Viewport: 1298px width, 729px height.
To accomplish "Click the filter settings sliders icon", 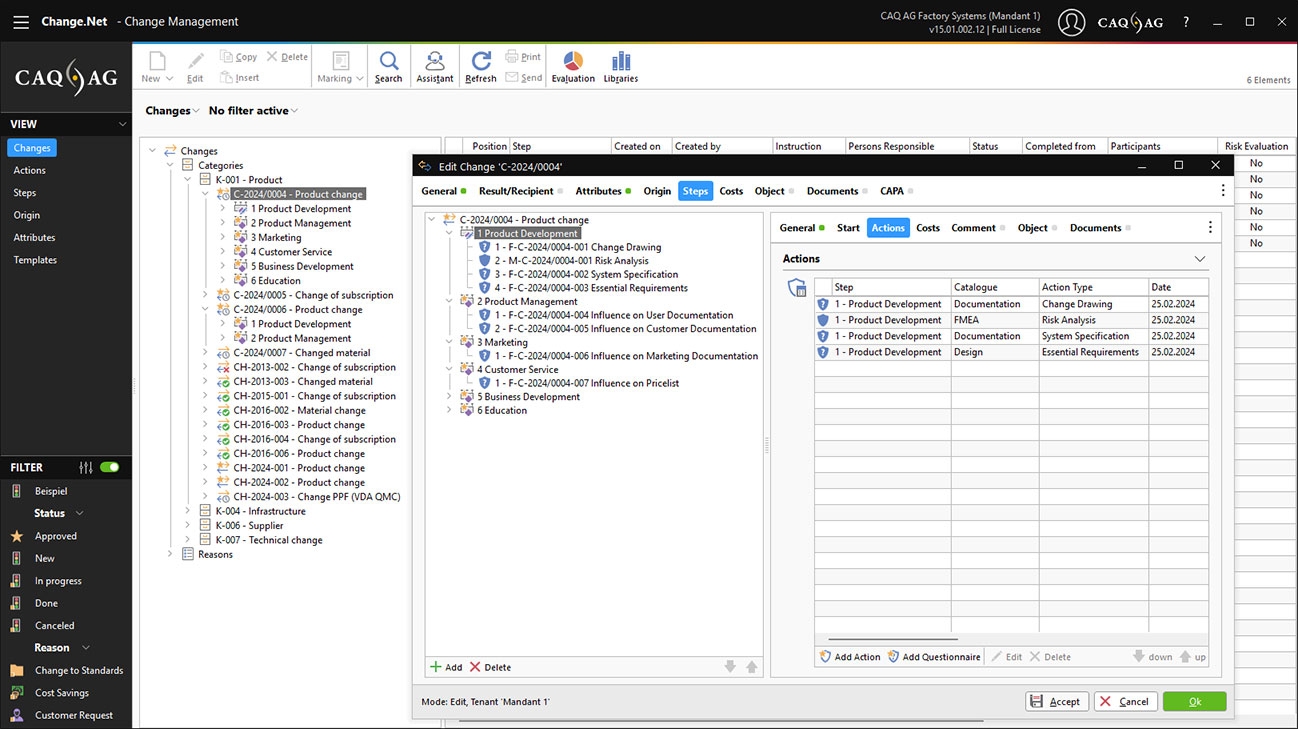I will [x=86, y=467].
